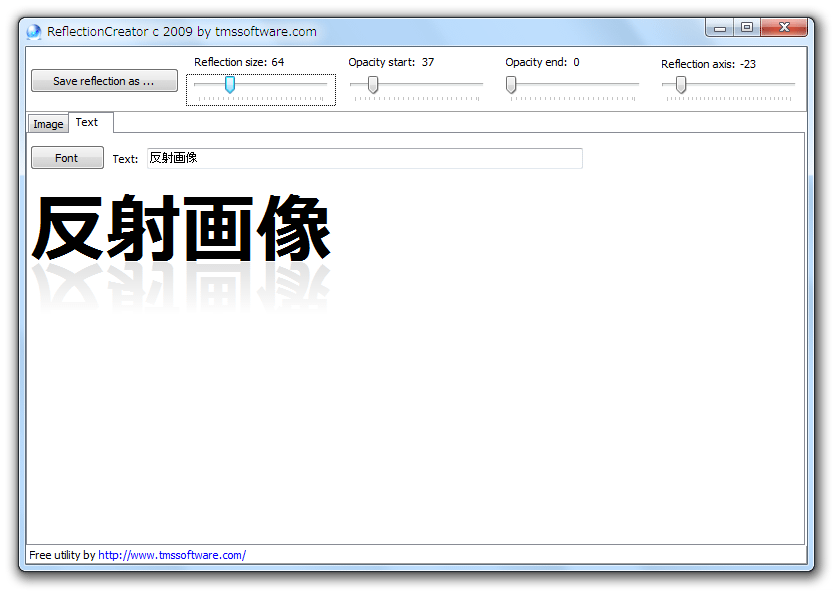Viewport: 837px width, 595px height.
Task: Click the 'Reflection size: 64' label
Action: coord(239,62)
